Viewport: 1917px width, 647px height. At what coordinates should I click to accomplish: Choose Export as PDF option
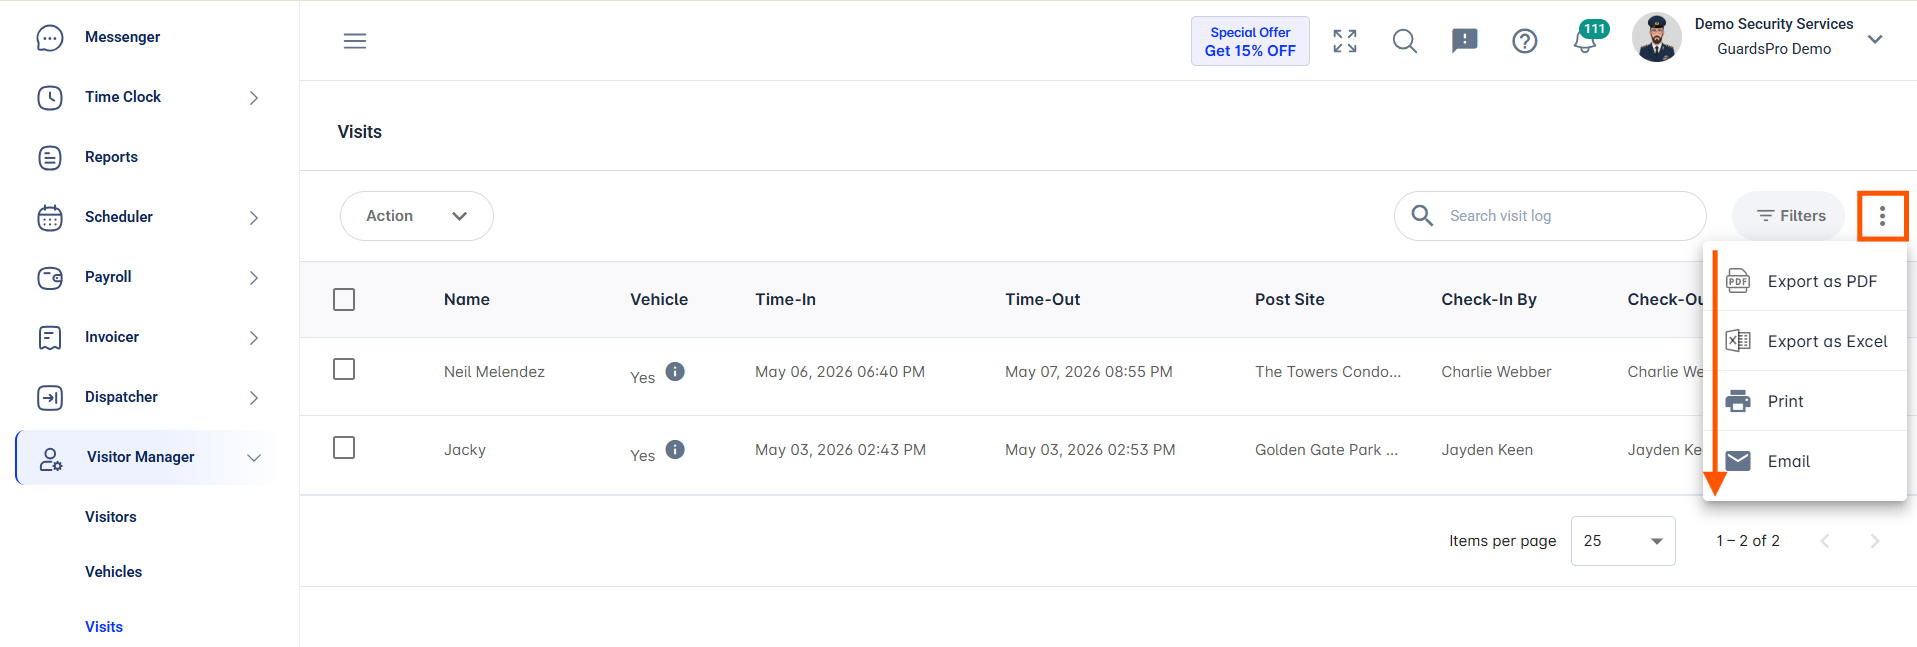point(1805,281)
